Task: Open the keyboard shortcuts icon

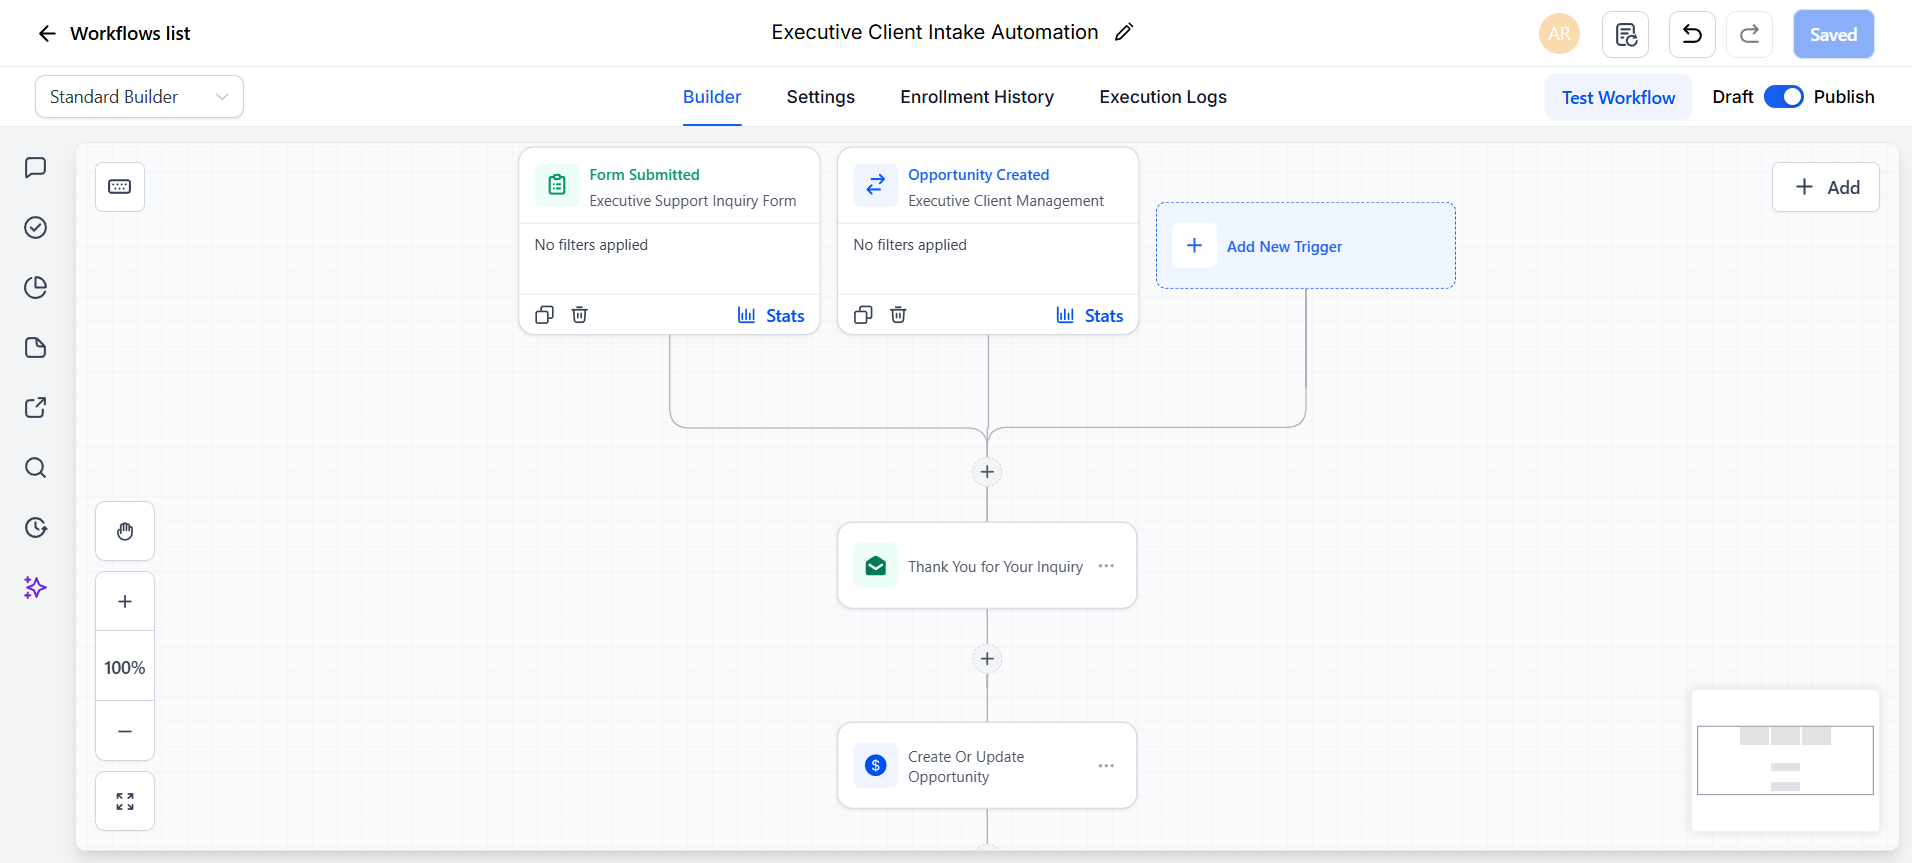Action: [x=120, y=187]
